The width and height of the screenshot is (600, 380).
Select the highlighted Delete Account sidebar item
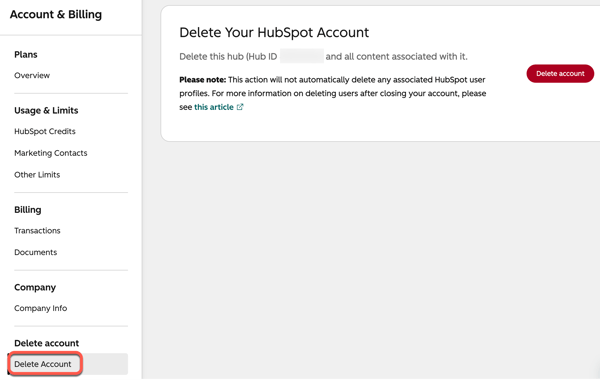[x=45, y=364]
